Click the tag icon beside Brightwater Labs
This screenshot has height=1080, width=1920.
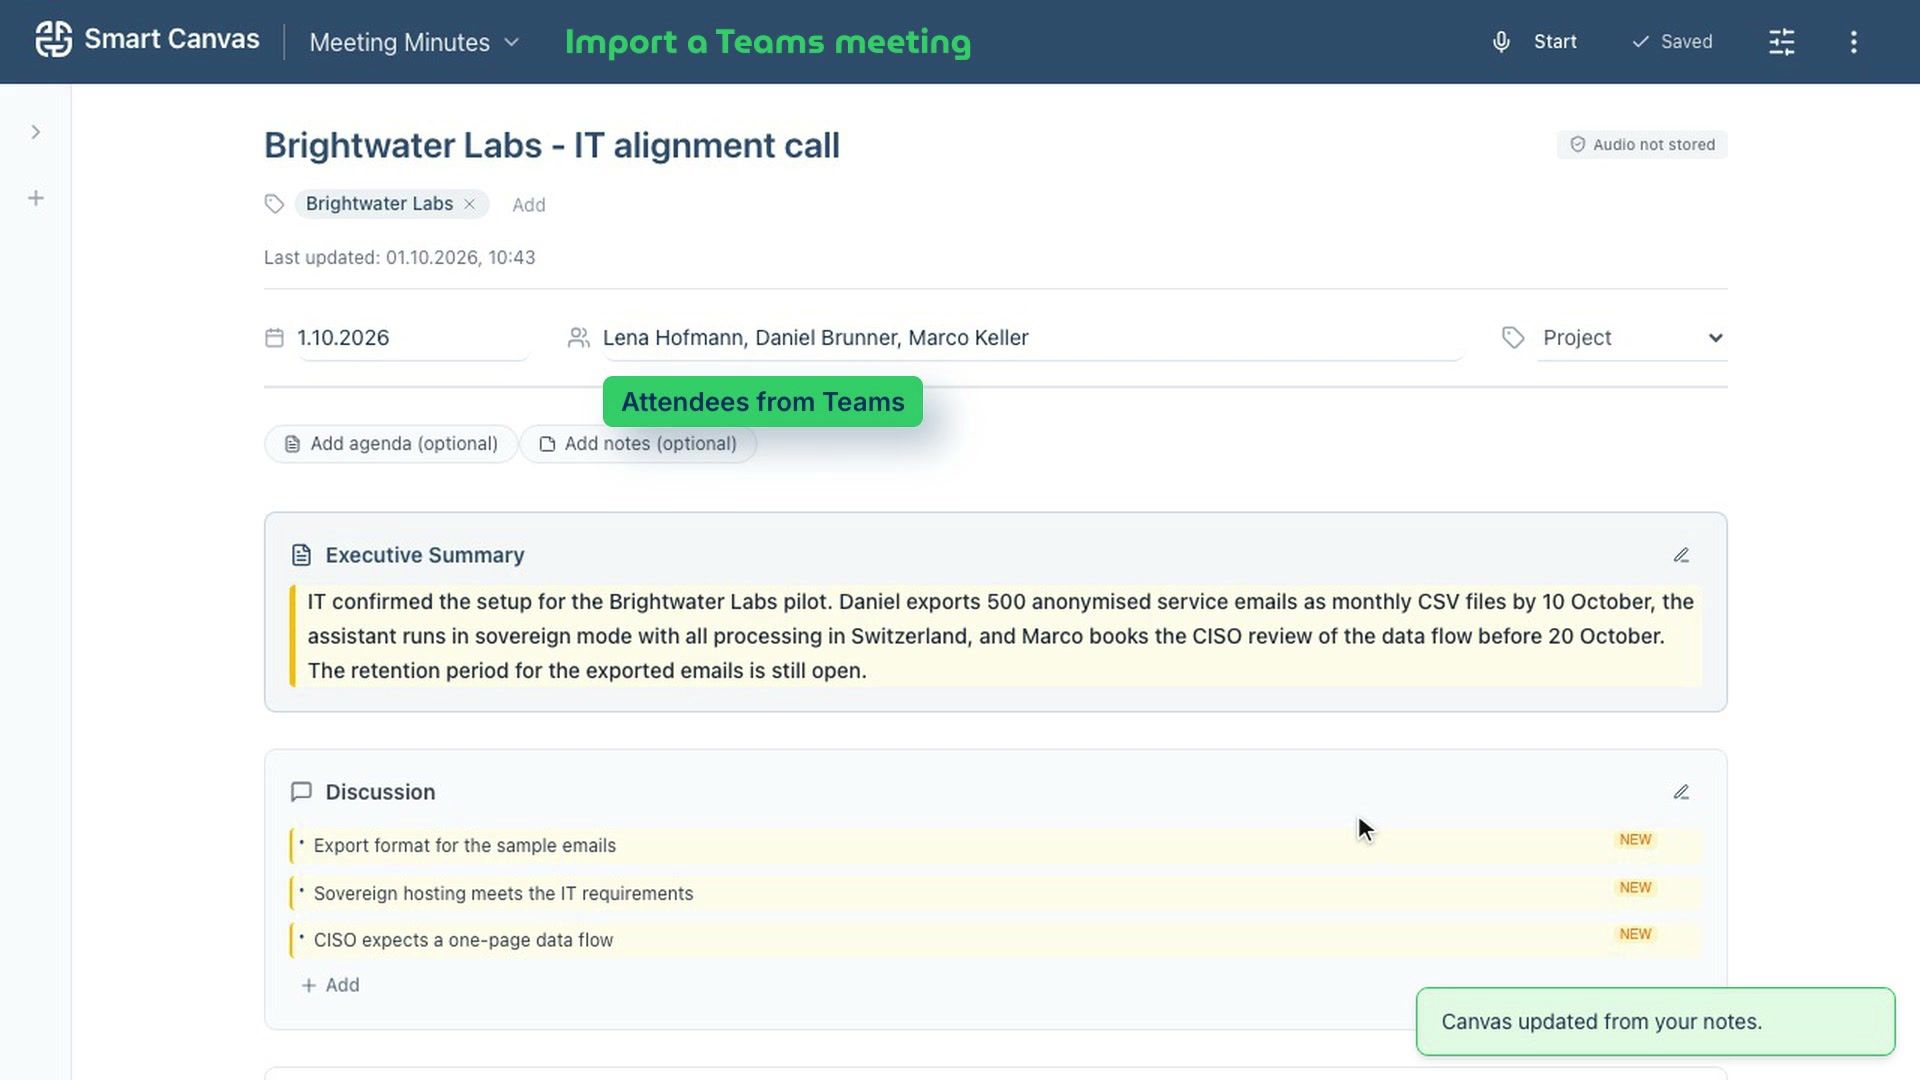point(274,204)
